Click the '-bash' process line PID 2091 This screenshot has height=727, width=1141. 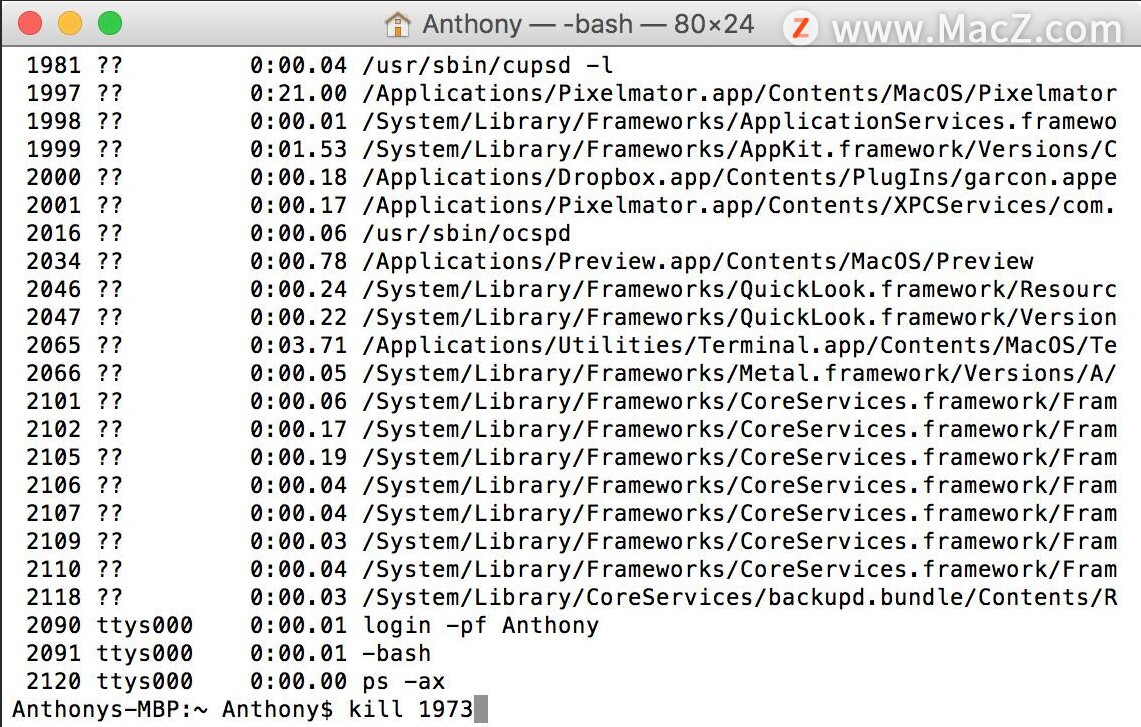[228, 653]
